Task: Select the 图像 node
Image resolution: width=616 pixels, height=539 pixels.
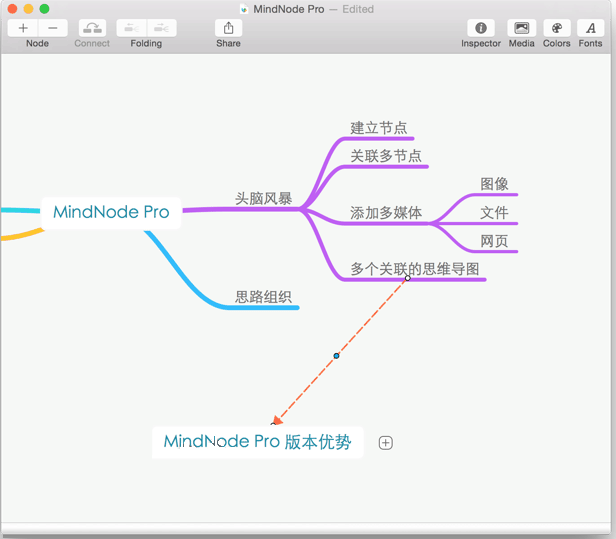Action: pos(494,184)
